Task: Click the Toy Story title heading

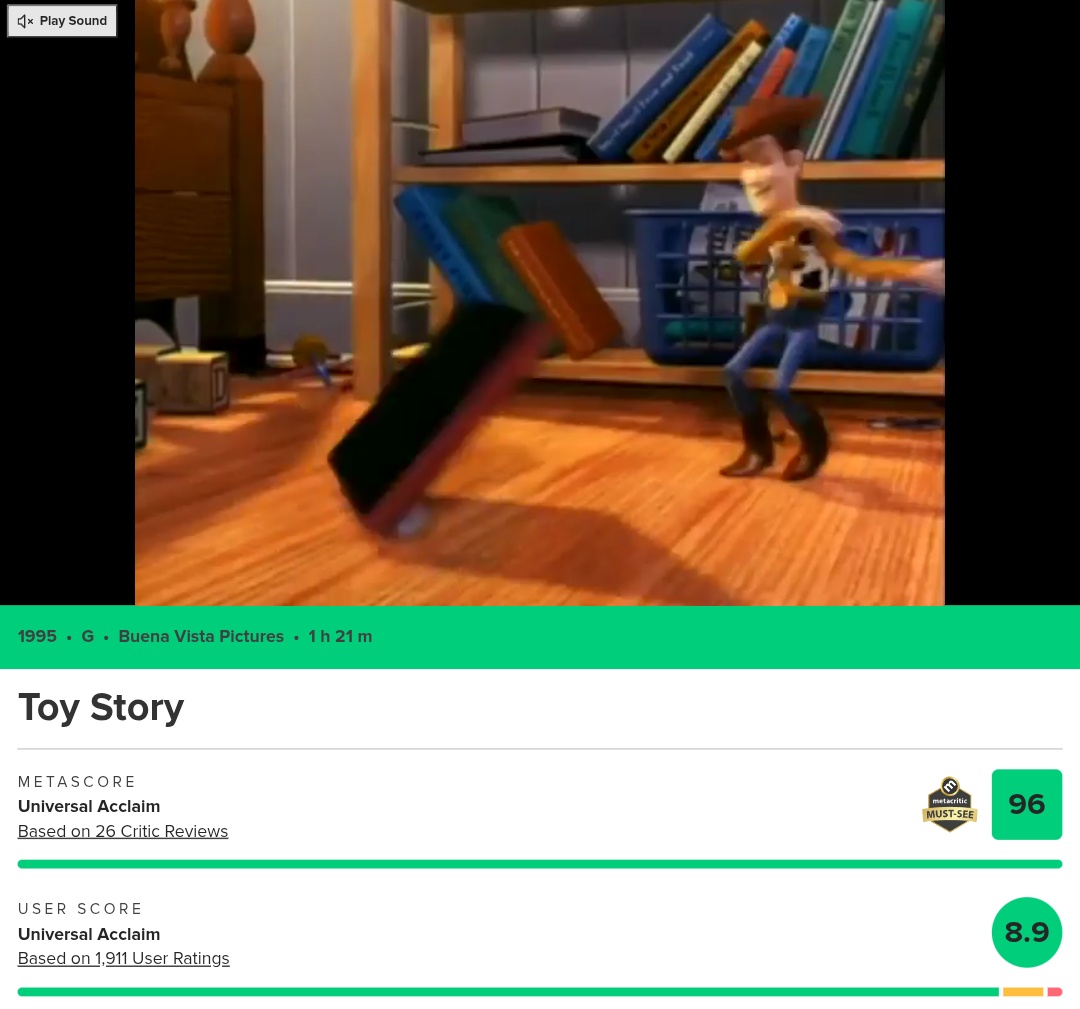Action: coord(101,707)
